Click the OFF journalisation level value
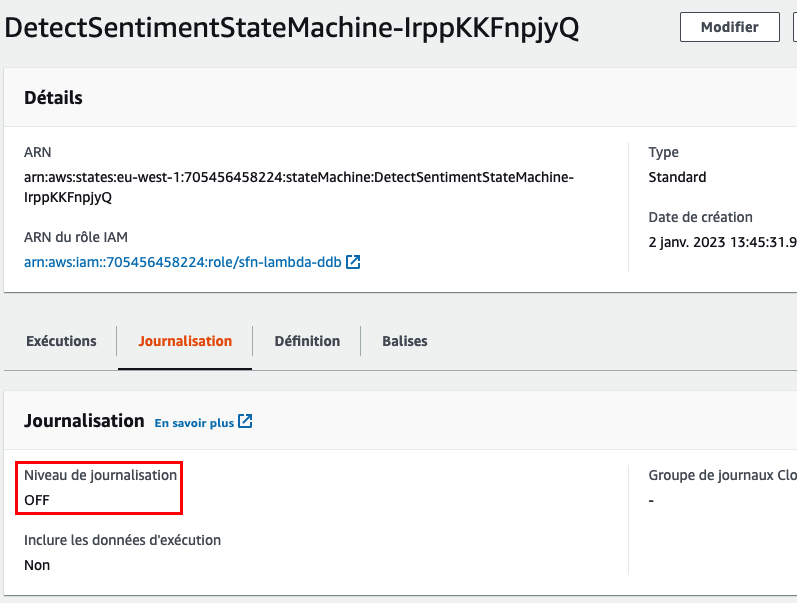The width and height of the screenshot is (797, 603). [37, 500]
